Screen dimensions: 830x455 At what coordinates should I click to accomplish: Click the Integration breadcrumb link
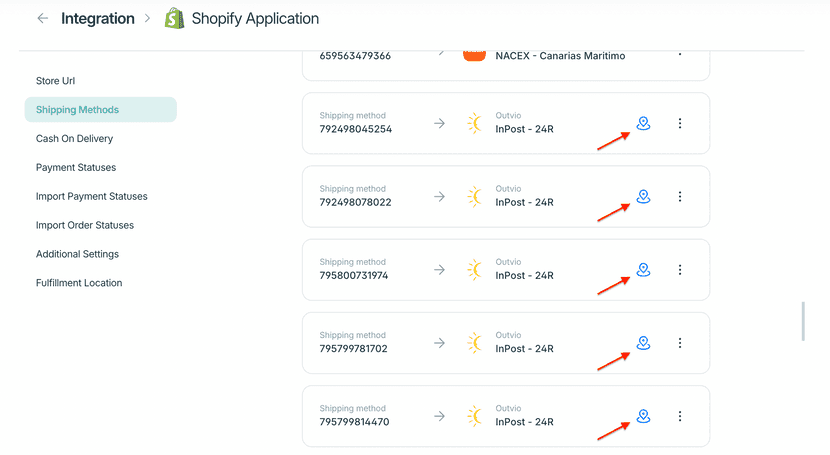[98, 18]
